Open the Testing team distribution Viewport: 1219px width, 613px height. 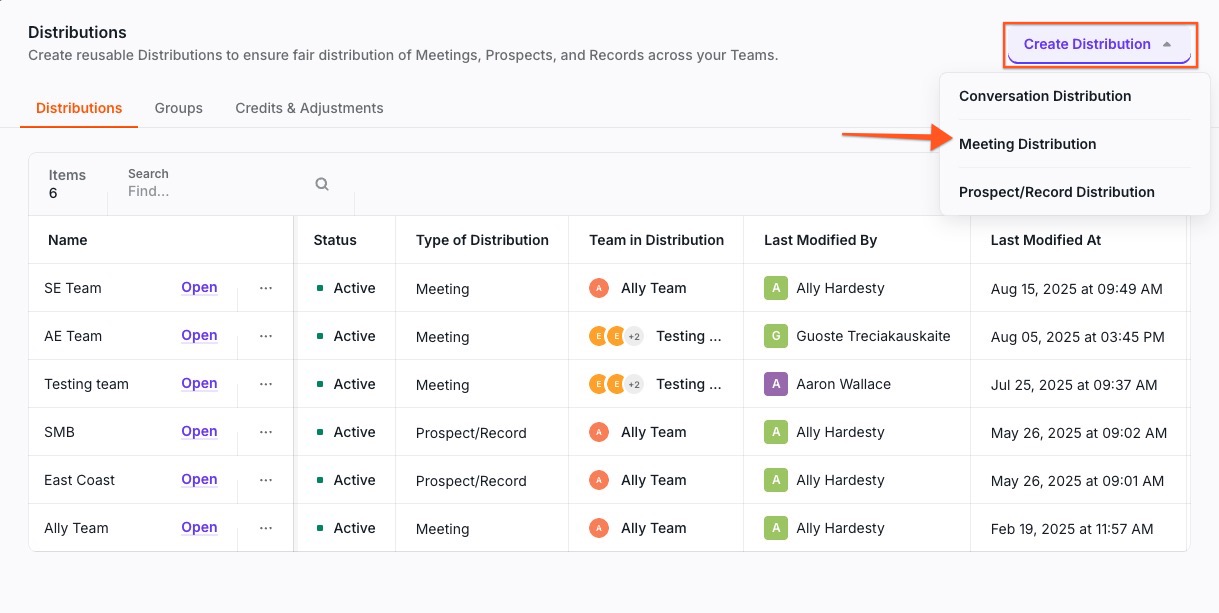click(x=198, y=383)
